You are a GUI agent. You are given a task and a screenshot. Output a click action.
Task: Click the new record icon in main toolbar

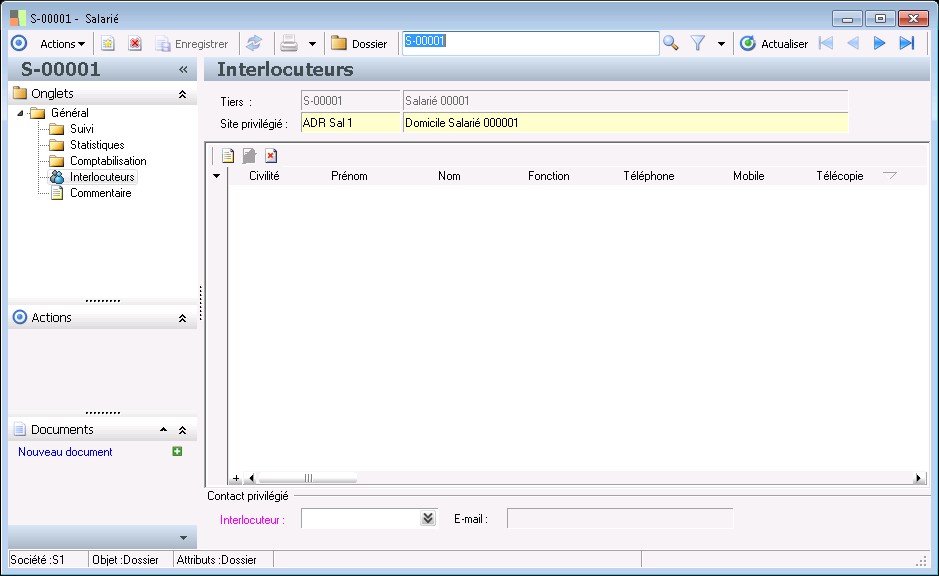pyautogui.click(x=108, y=43)
